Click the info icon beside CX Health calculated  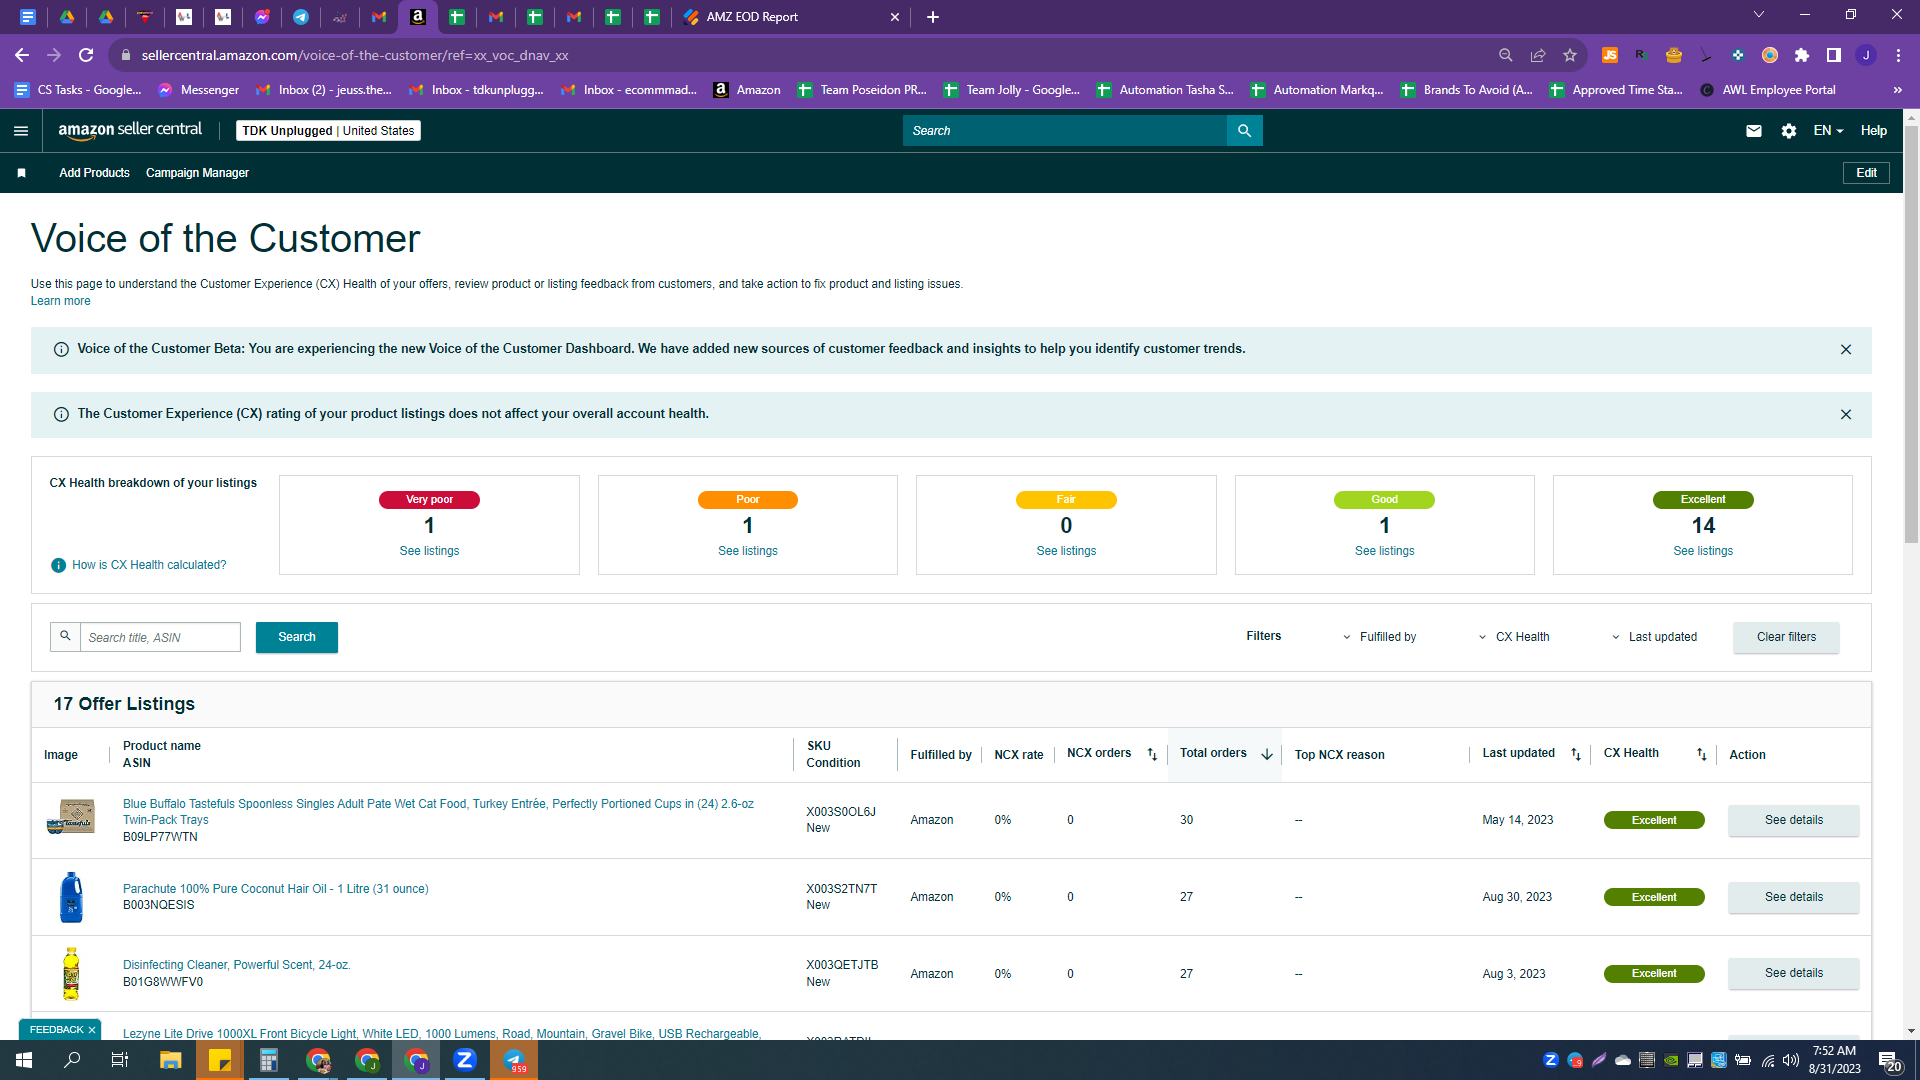tap(58, 566)
